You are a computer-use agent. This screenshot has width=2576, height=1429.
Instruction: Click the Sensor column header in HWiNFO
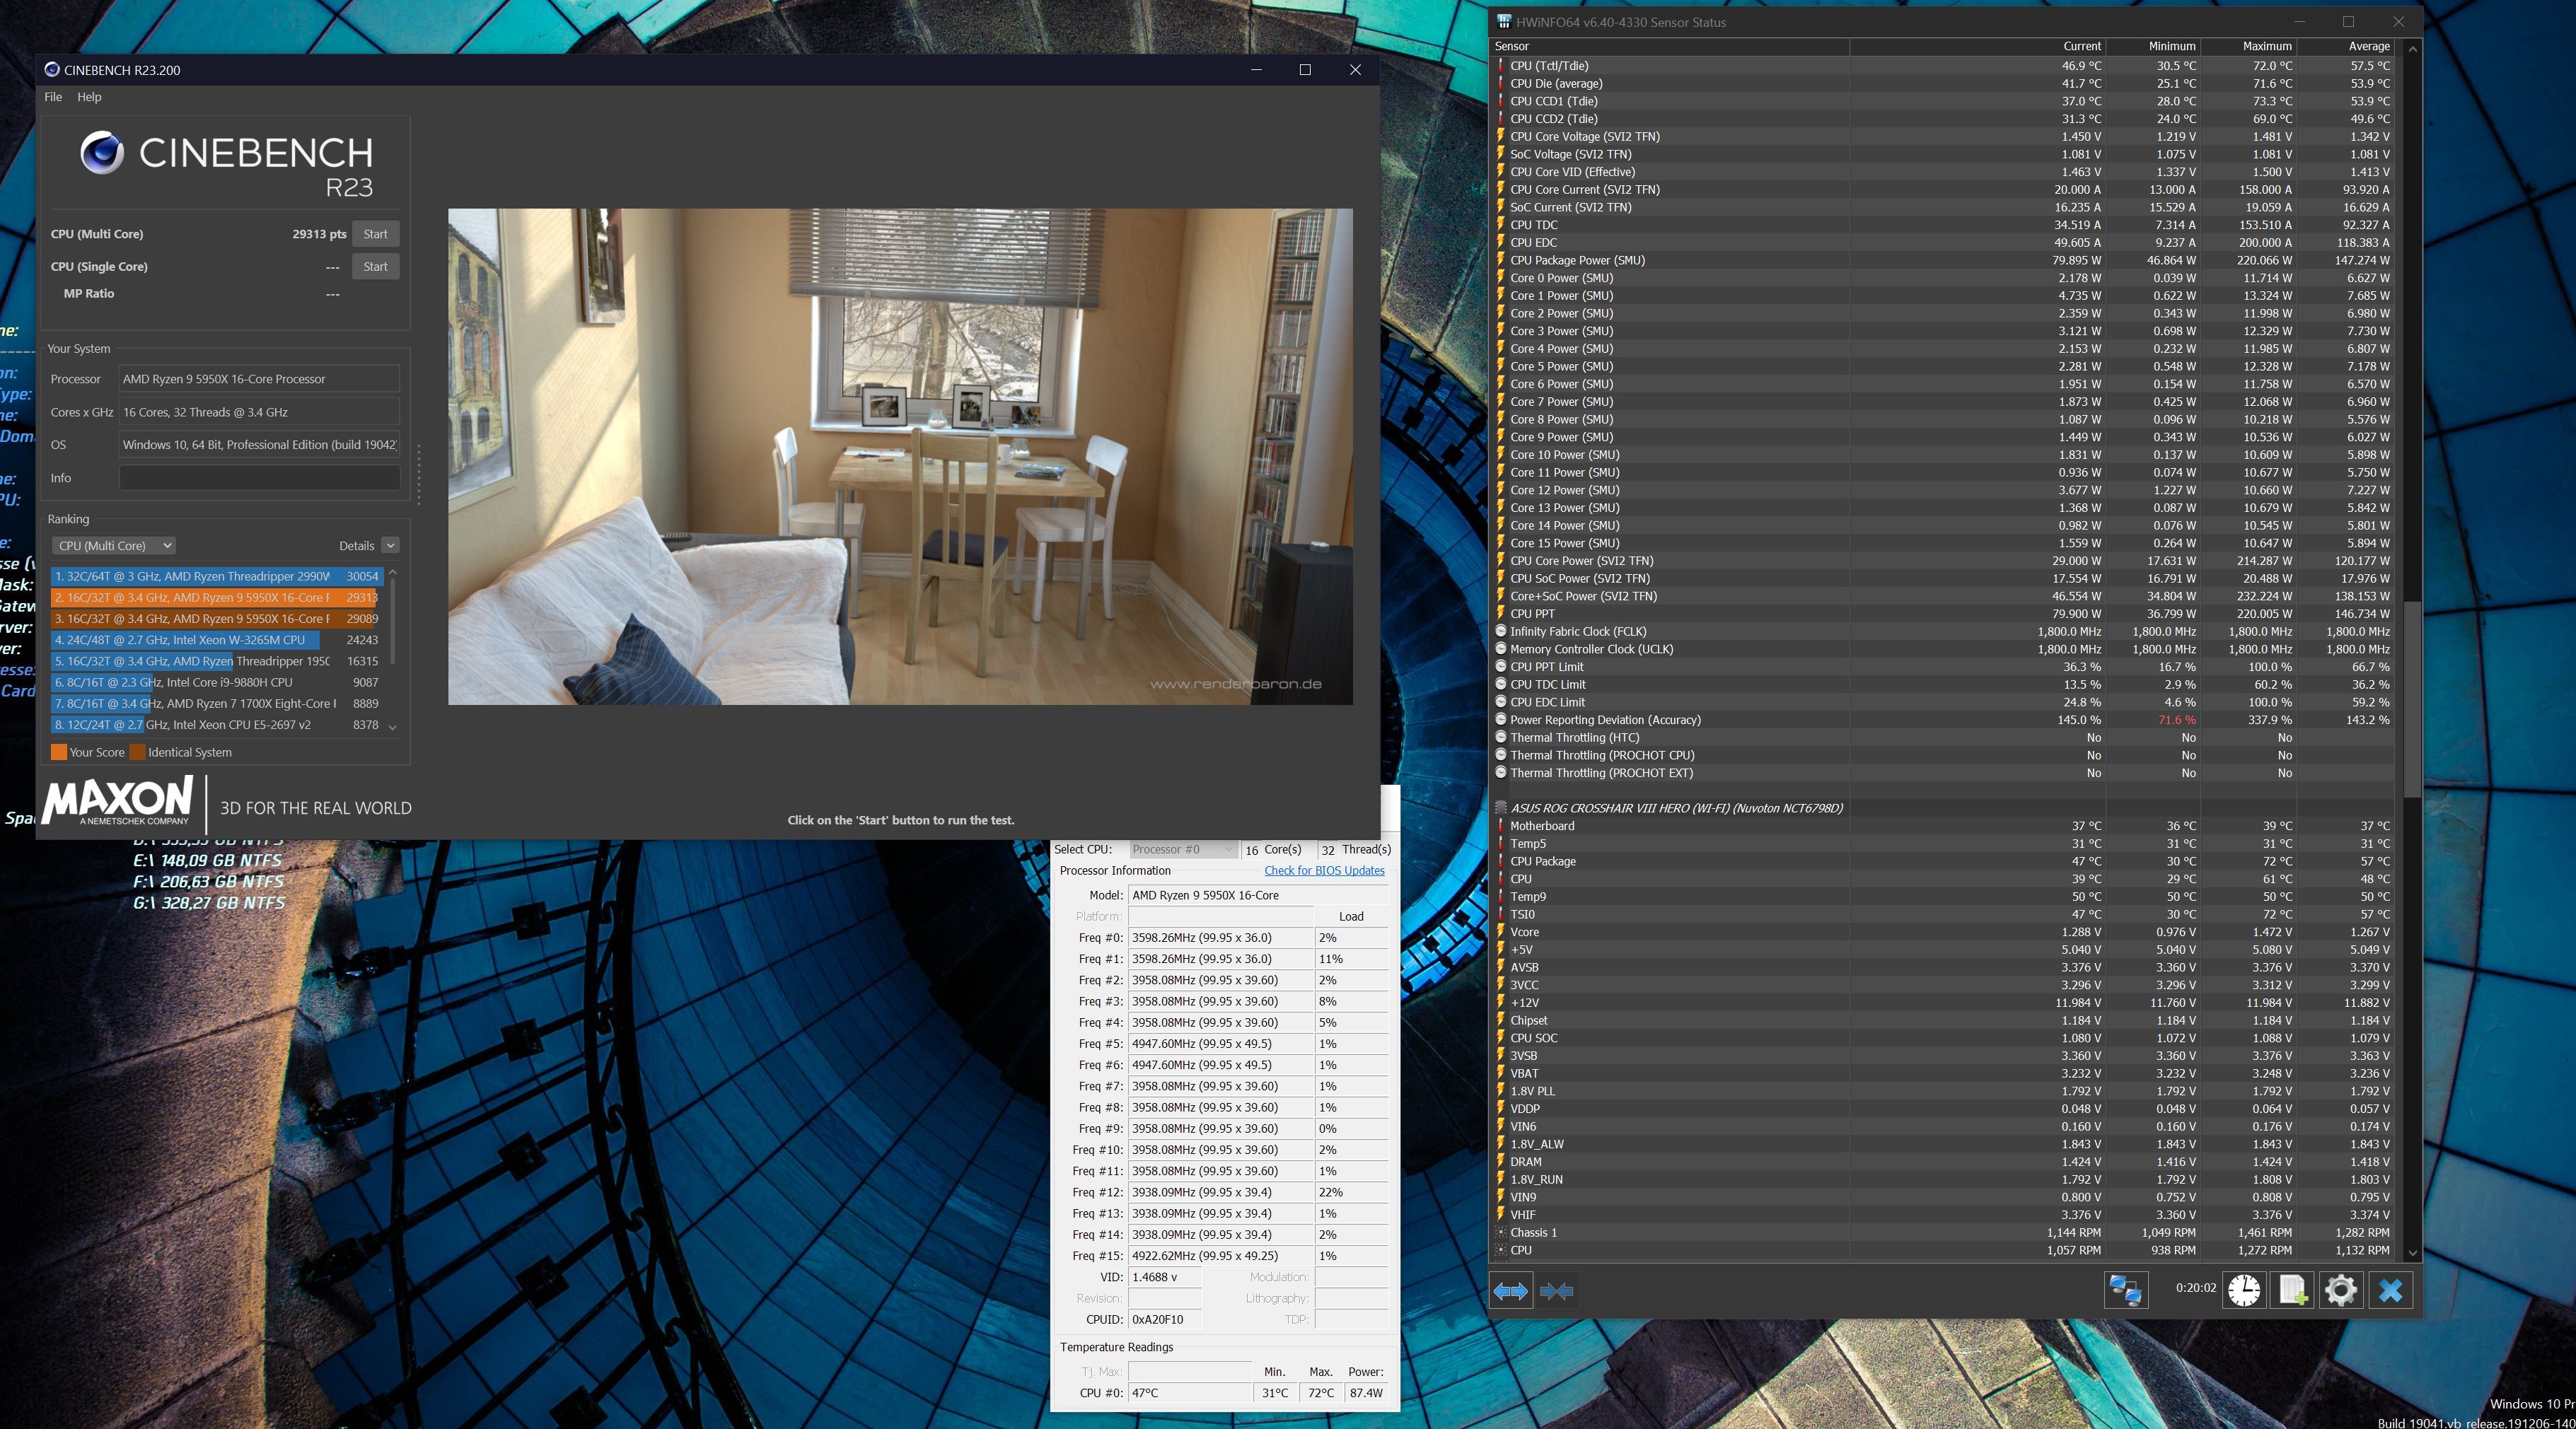click(x=1669, y=46)
